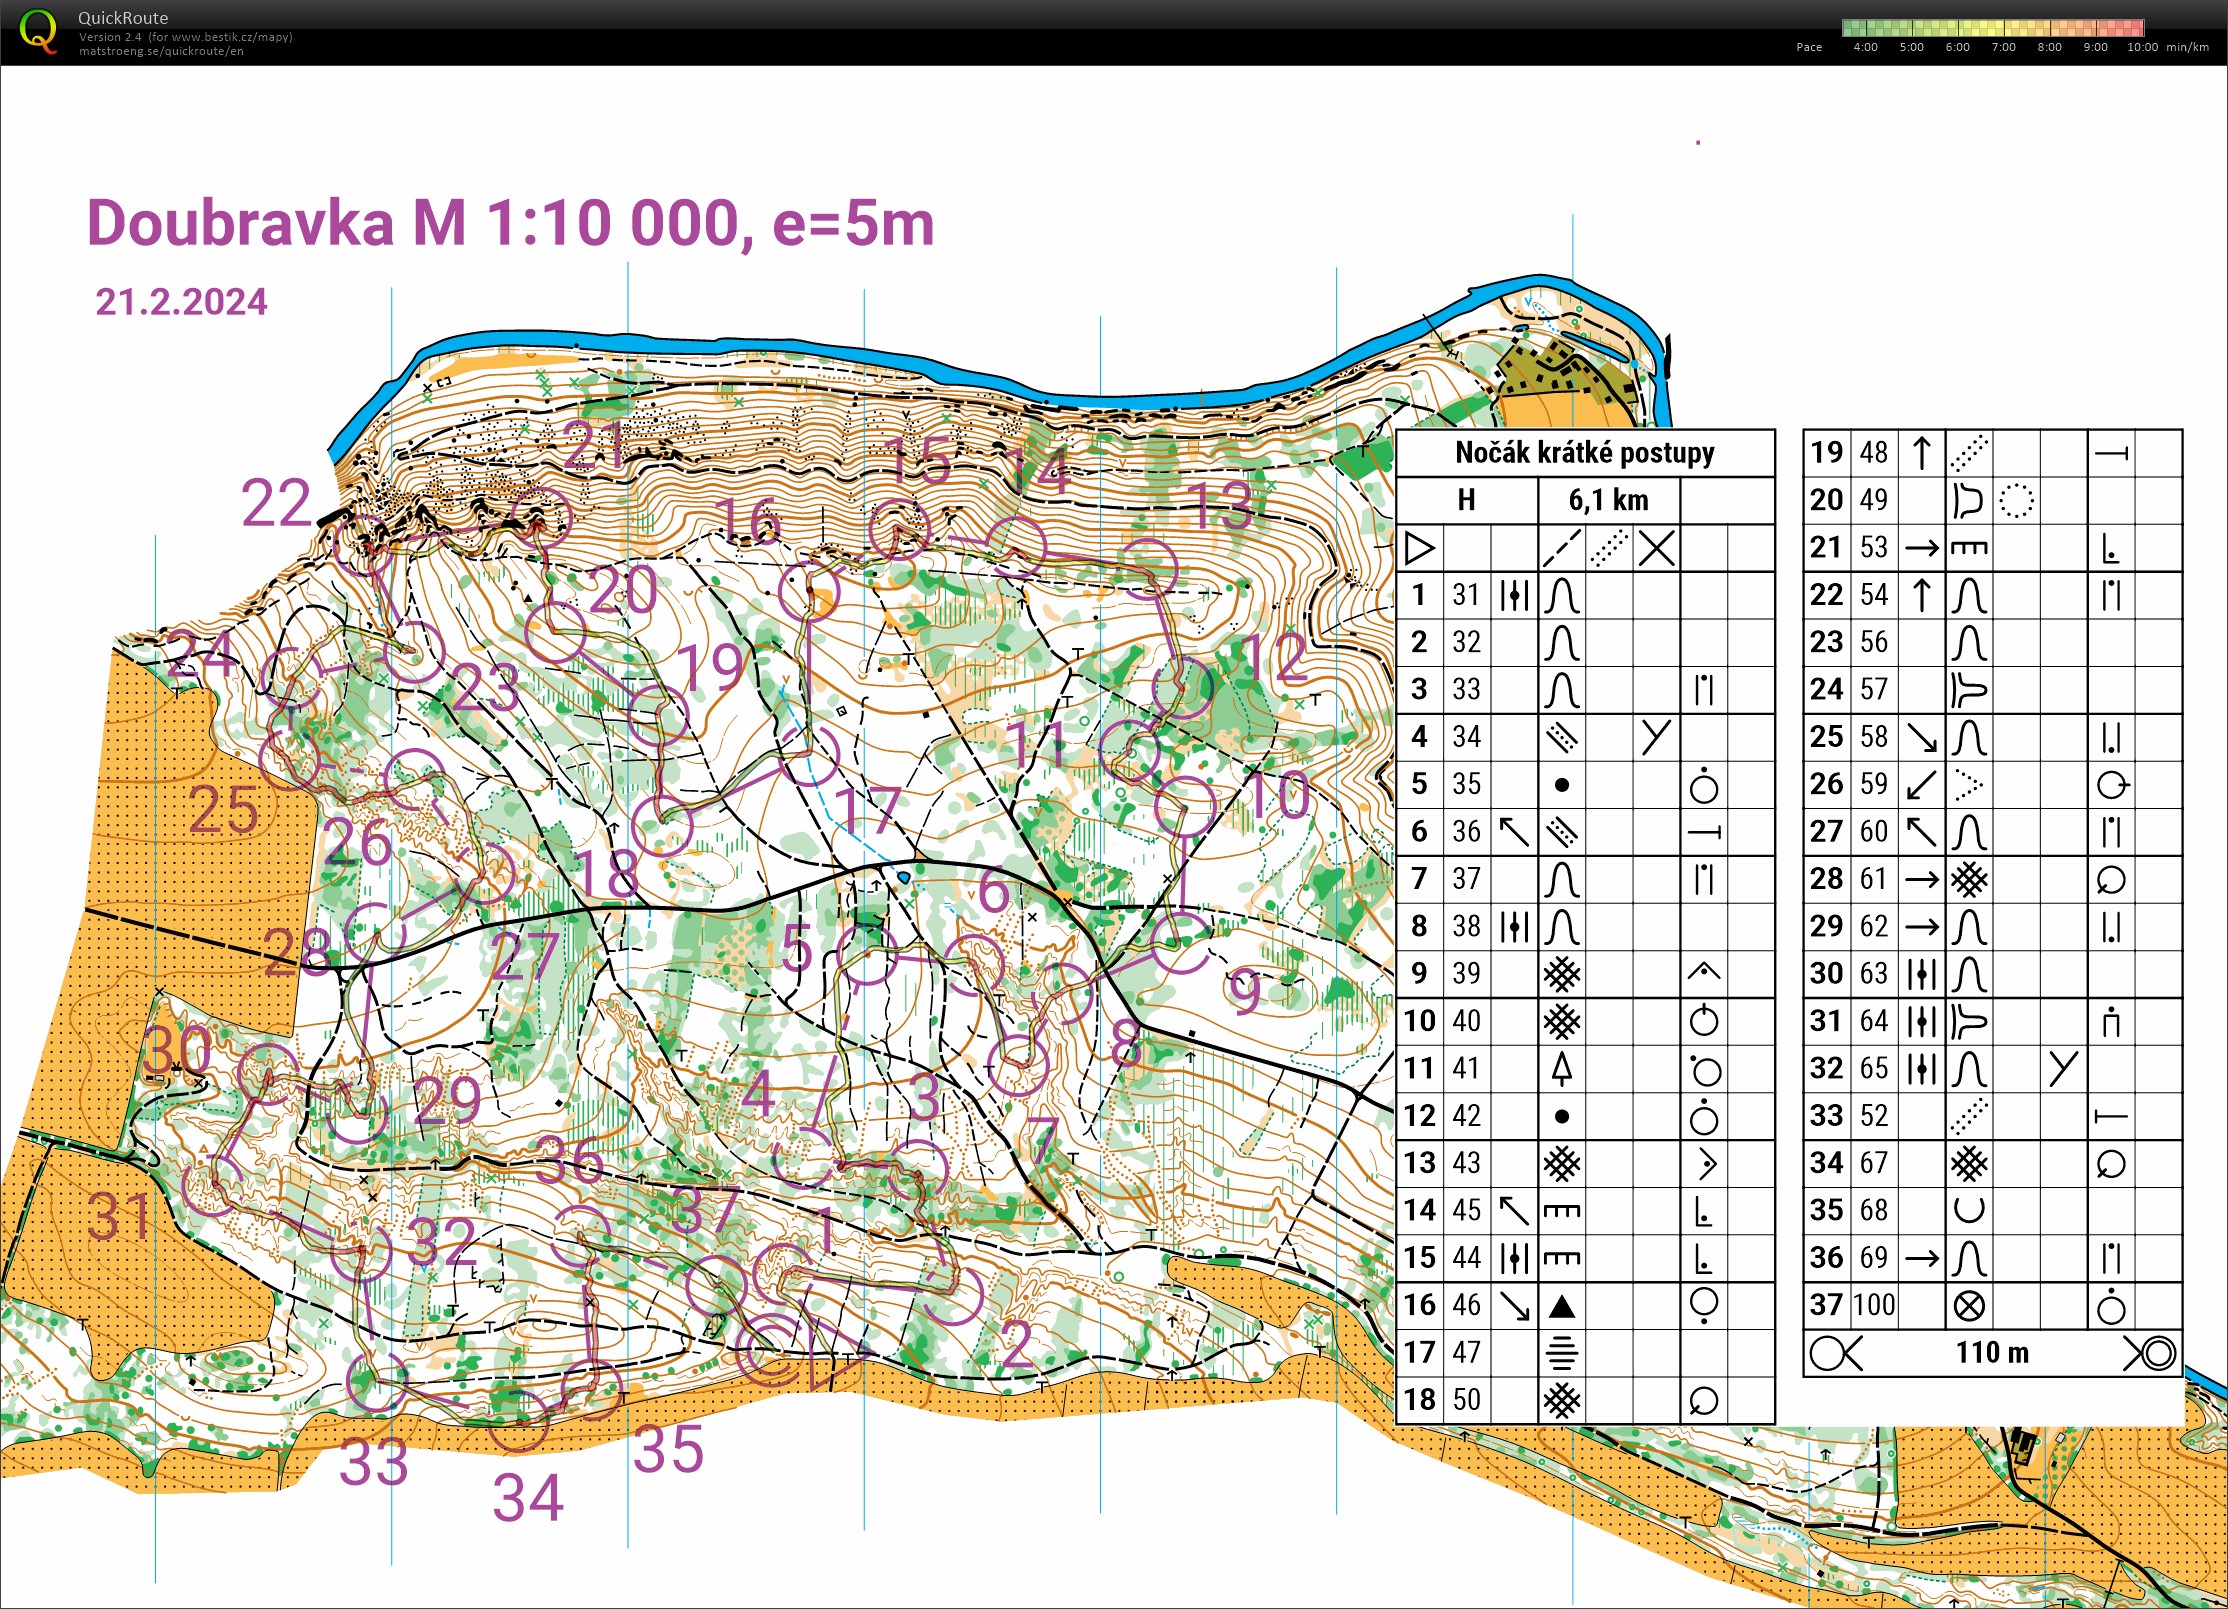This screenshot has height=1609, width=2228.
Task: Click the start triangle in control descriptions
Action: [1419, 548]
